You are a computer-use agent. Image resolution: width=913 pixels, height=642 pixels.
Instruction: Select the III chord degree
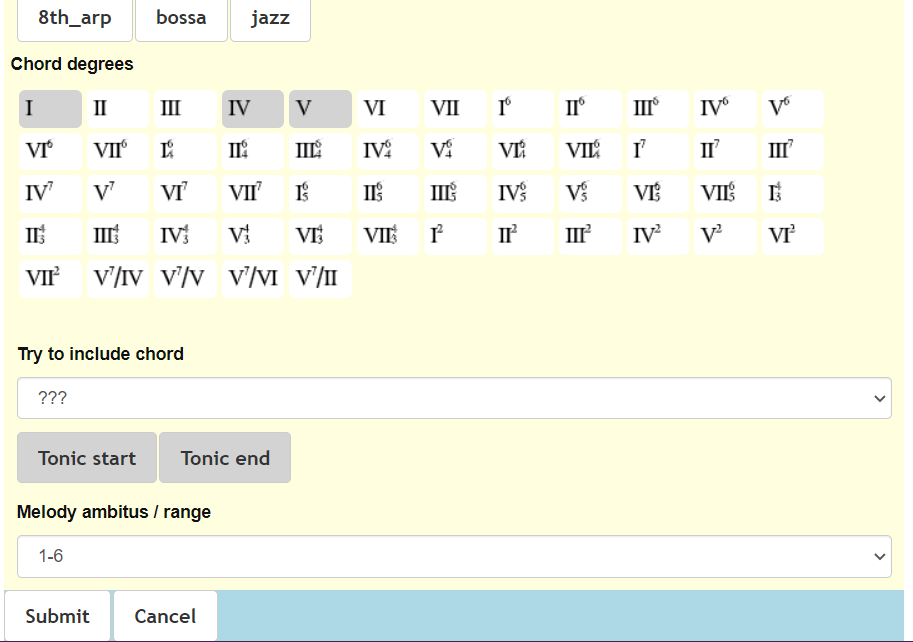coord(185,109)
